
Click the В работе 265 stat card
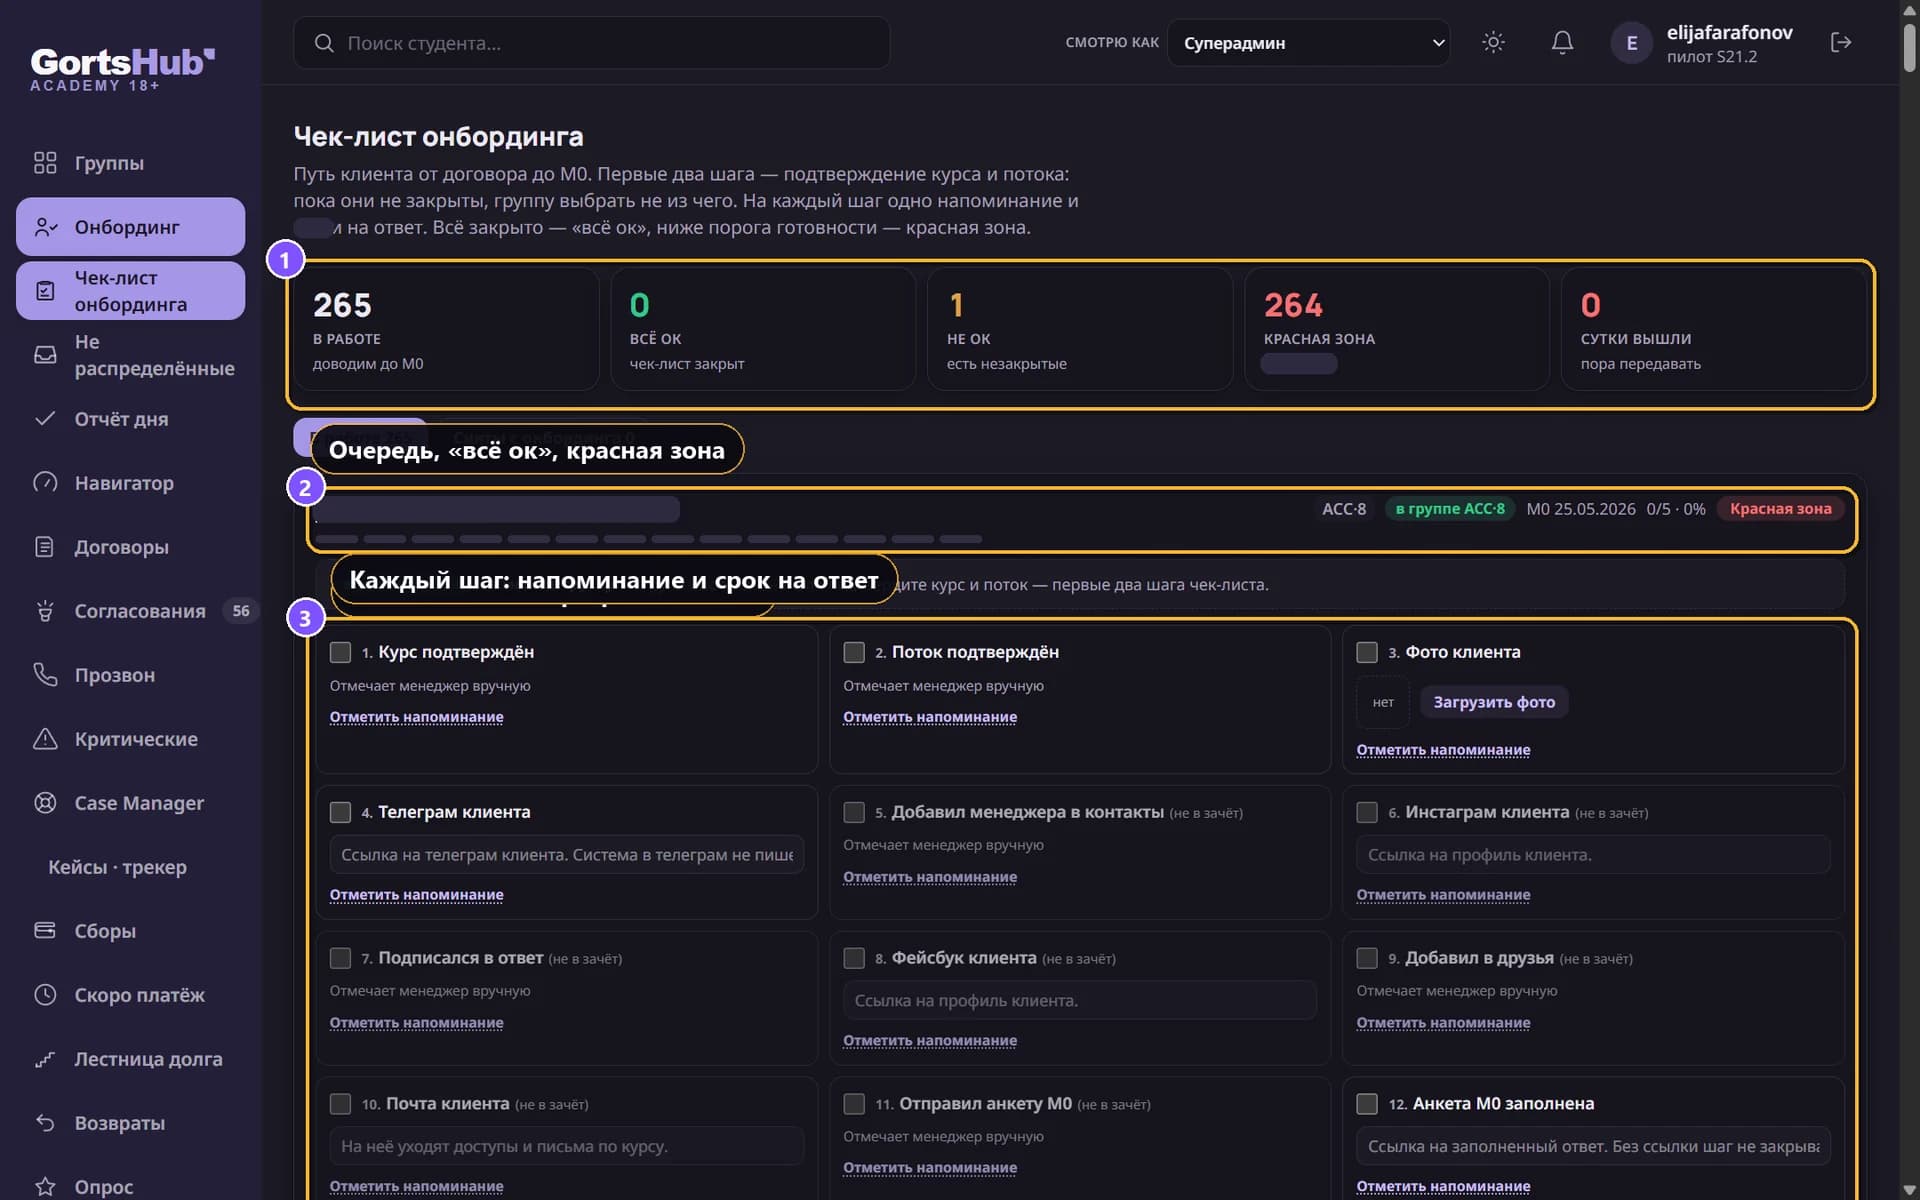446,328
